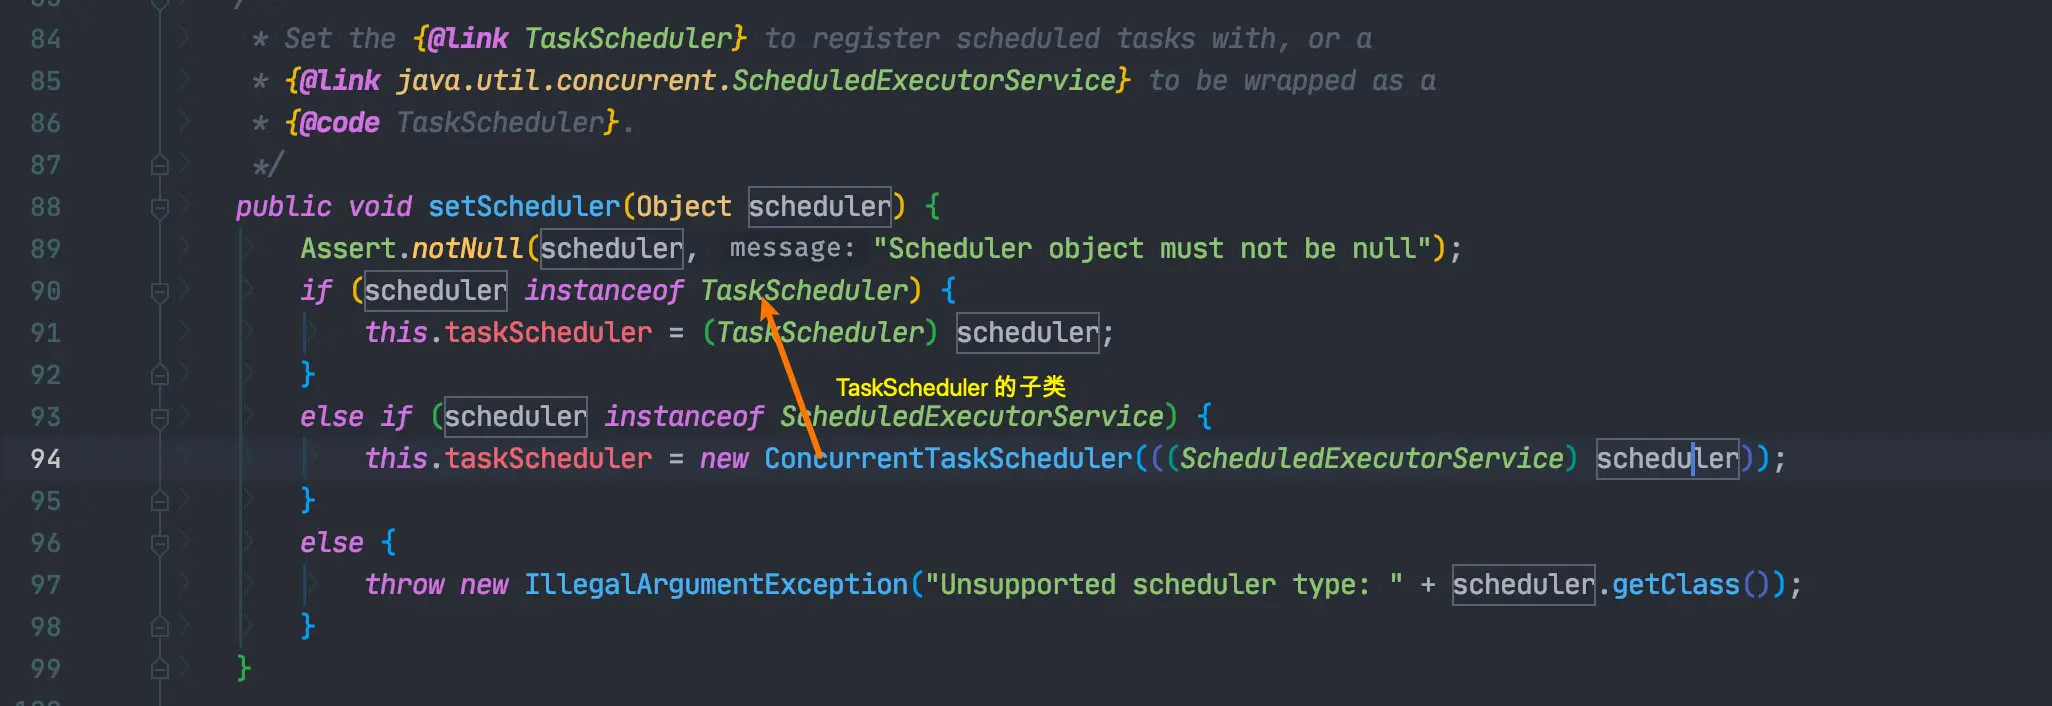Screen dimensions: 2052x706
Task: Click fold end marker on line 98
Action: click(159, 627)
